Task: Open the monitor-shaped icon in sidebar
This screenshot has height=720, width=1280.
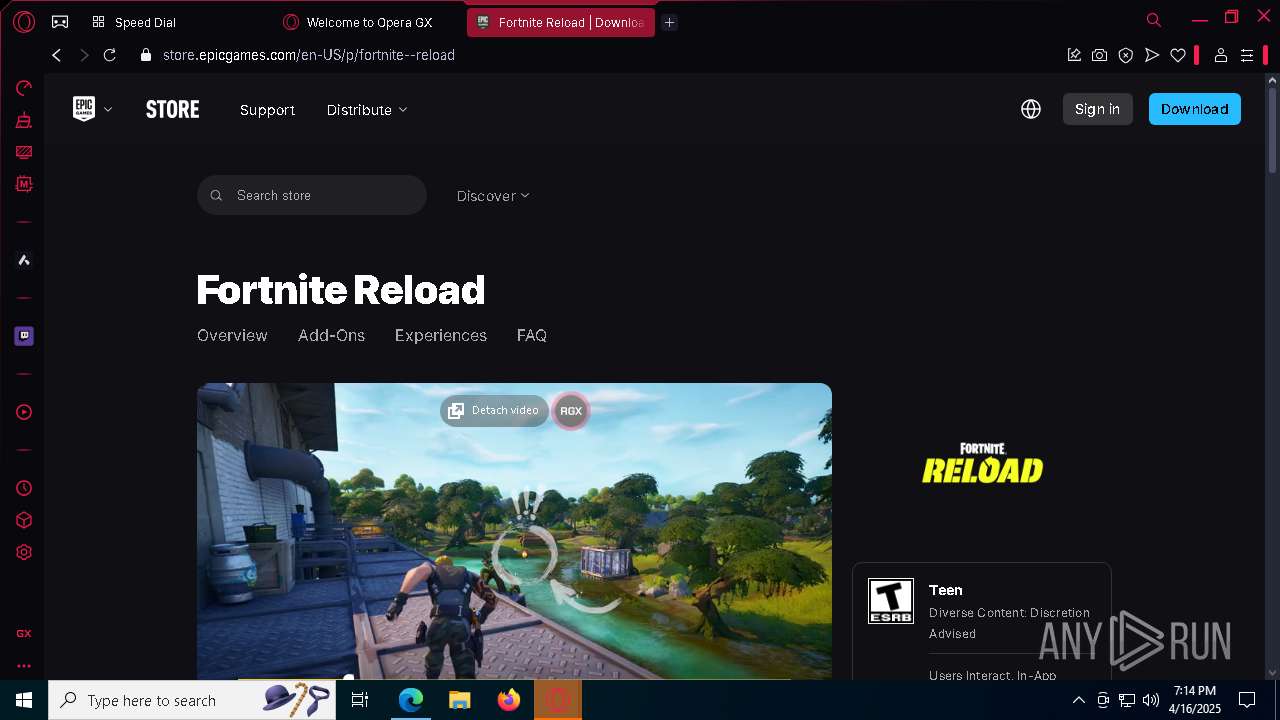Action: (x=24, y=152)
